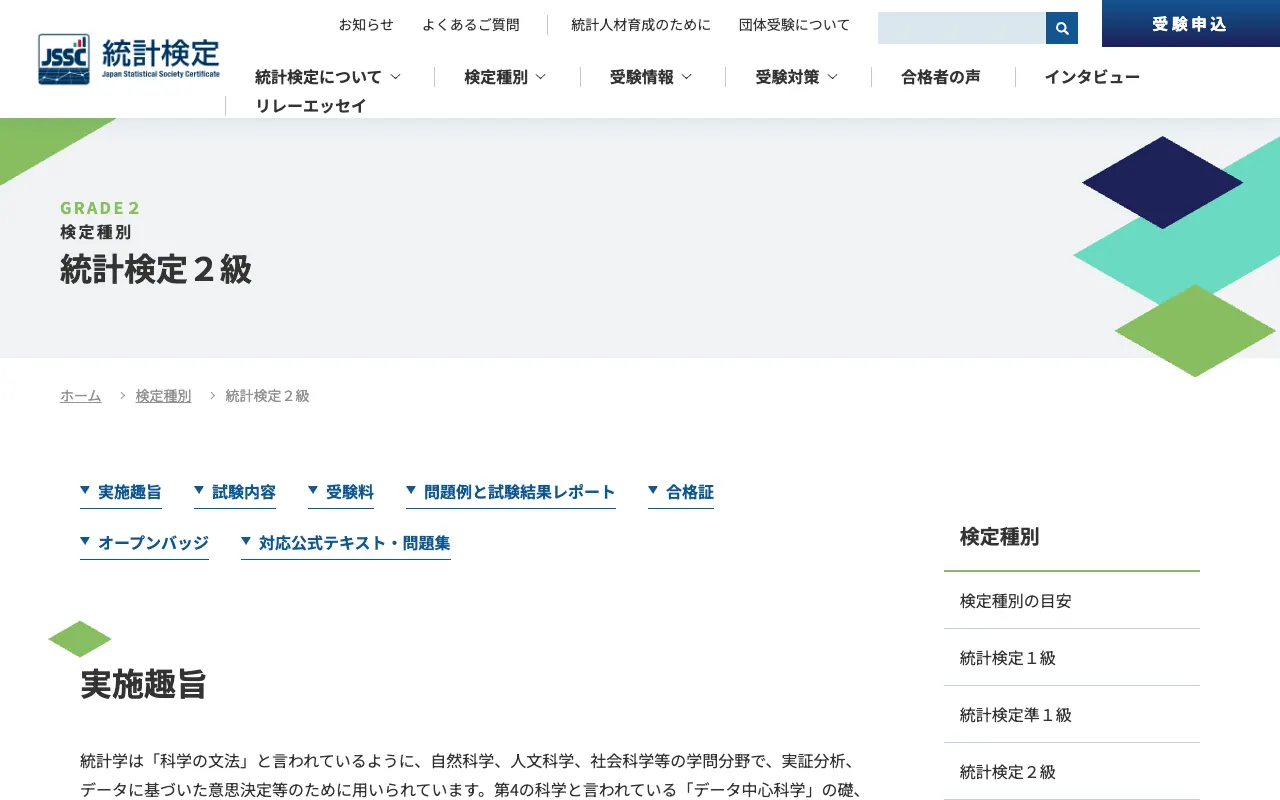Open 検定種別の目安 in sidebar
This screenshot has width=1280, height=800.
coord(1072,601)
